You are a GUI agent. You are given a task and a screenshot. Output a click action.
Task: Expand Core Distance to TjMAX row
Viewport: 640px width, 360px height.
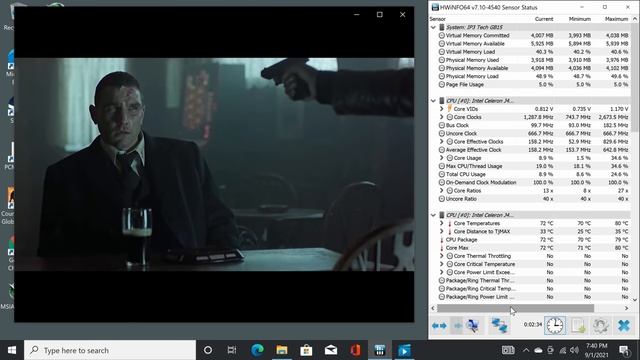click(441, 231)
